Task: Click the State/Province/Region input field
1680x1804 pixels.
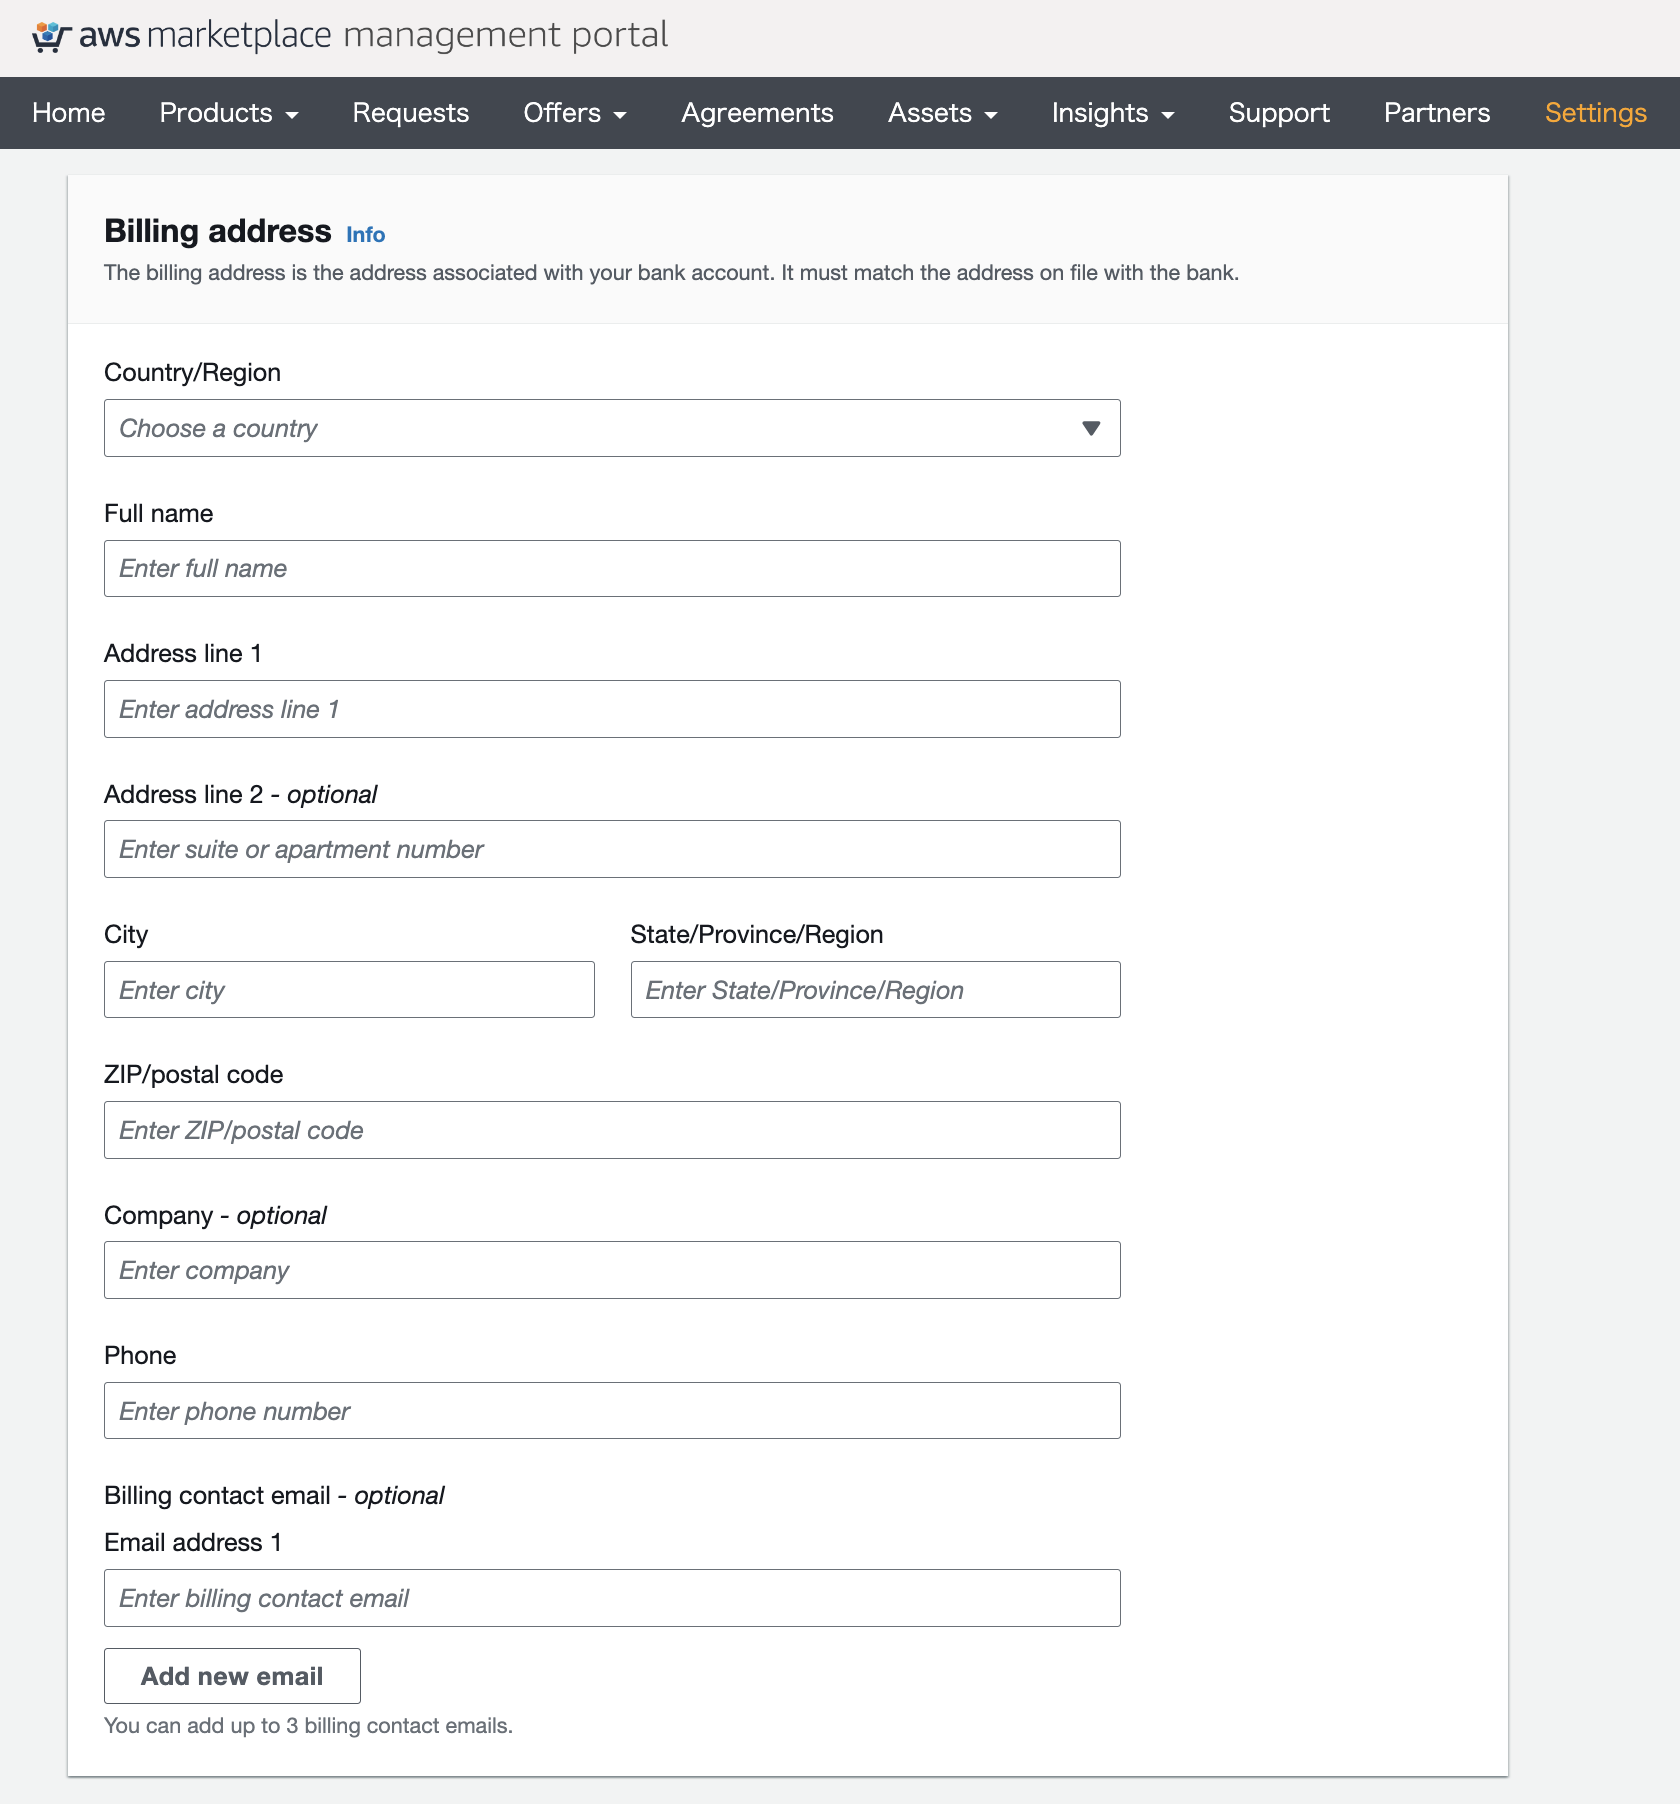Action: (876, 990)
